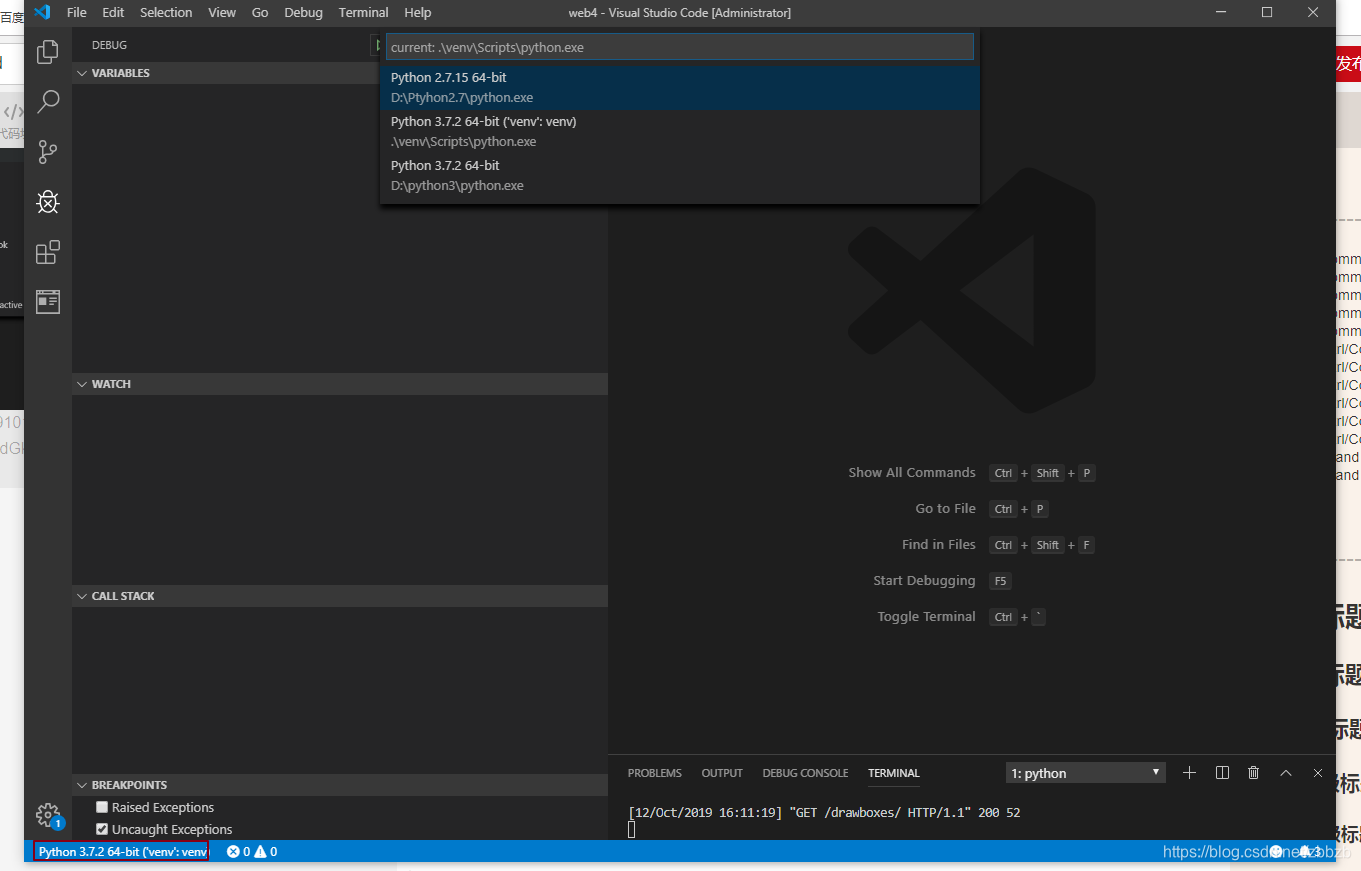Open the File menu
The image size is (1361, 871).
pyautogui.click(x=77, y=12)
